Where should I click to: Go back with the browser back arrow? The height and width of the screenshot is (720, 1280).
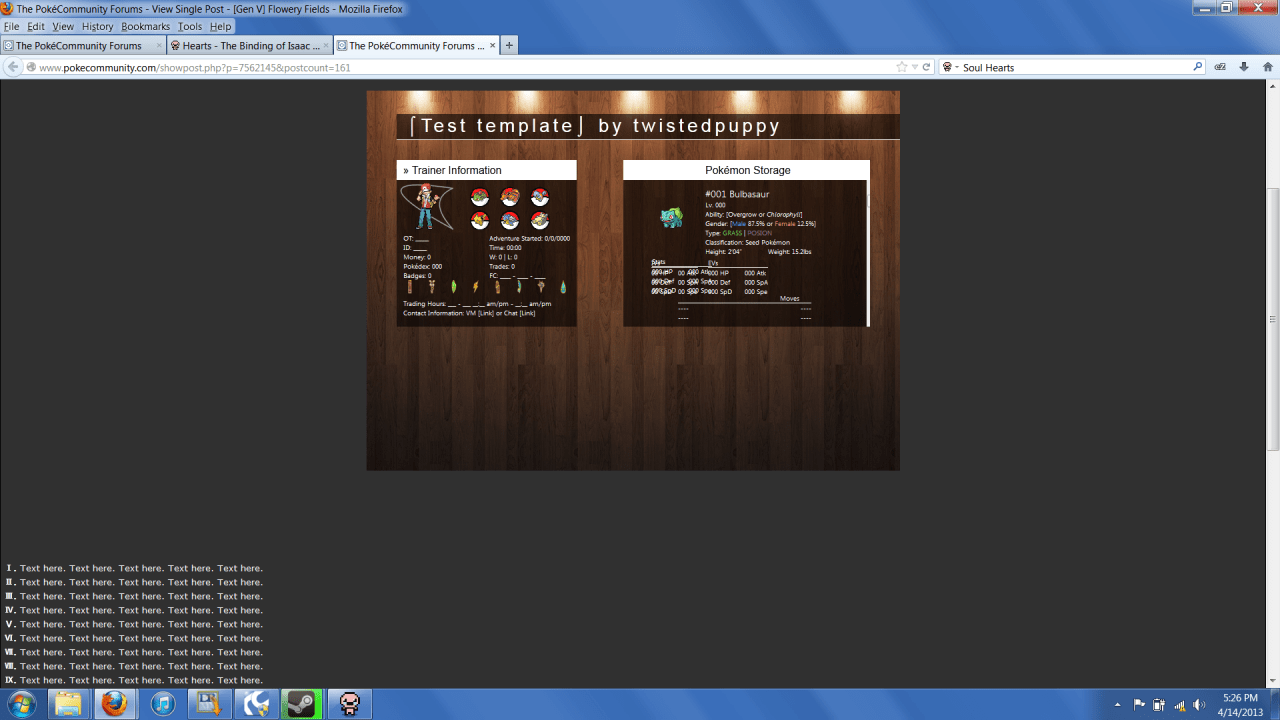point(13,67)
